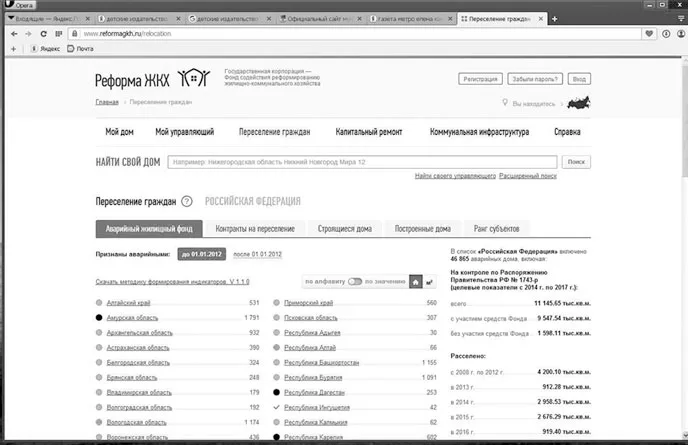Switch to Контракты на переселение tab
This screenshot has height=445, width=688.
point(255,229)
